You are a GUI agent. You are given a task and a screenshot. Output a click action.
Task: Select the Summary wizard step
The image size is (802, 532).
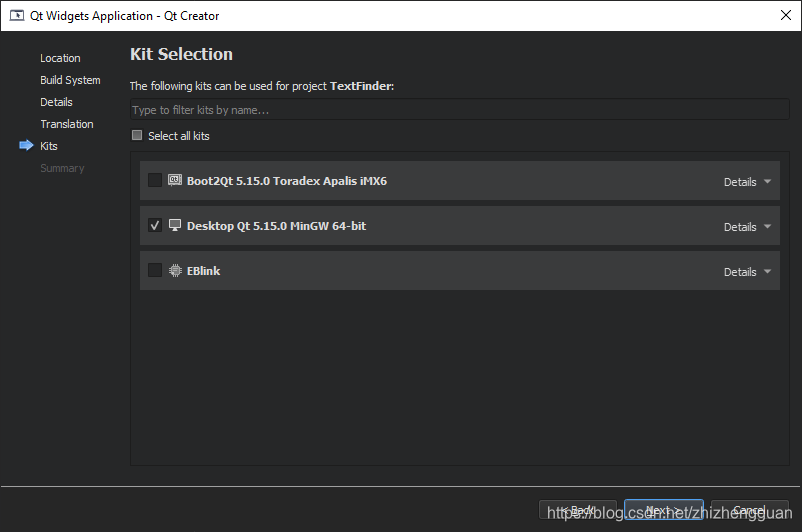coord(62,168)
